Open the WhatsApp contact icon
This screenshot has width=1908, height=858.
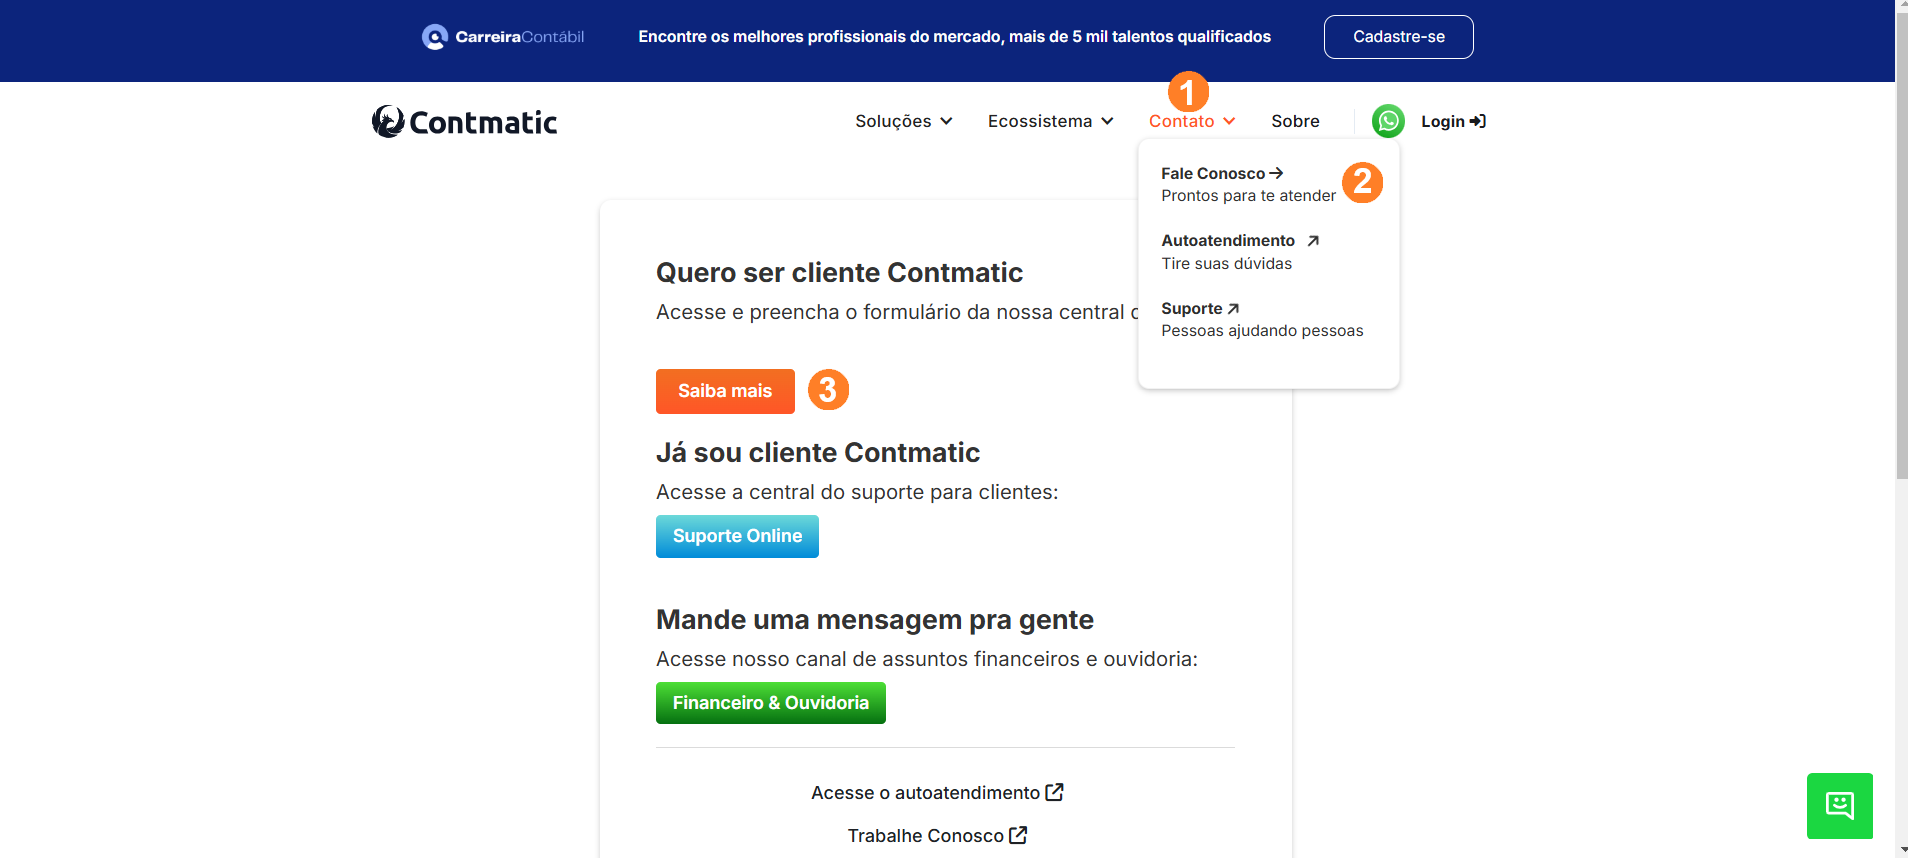pyautogui.click(x=1388, y=121)
